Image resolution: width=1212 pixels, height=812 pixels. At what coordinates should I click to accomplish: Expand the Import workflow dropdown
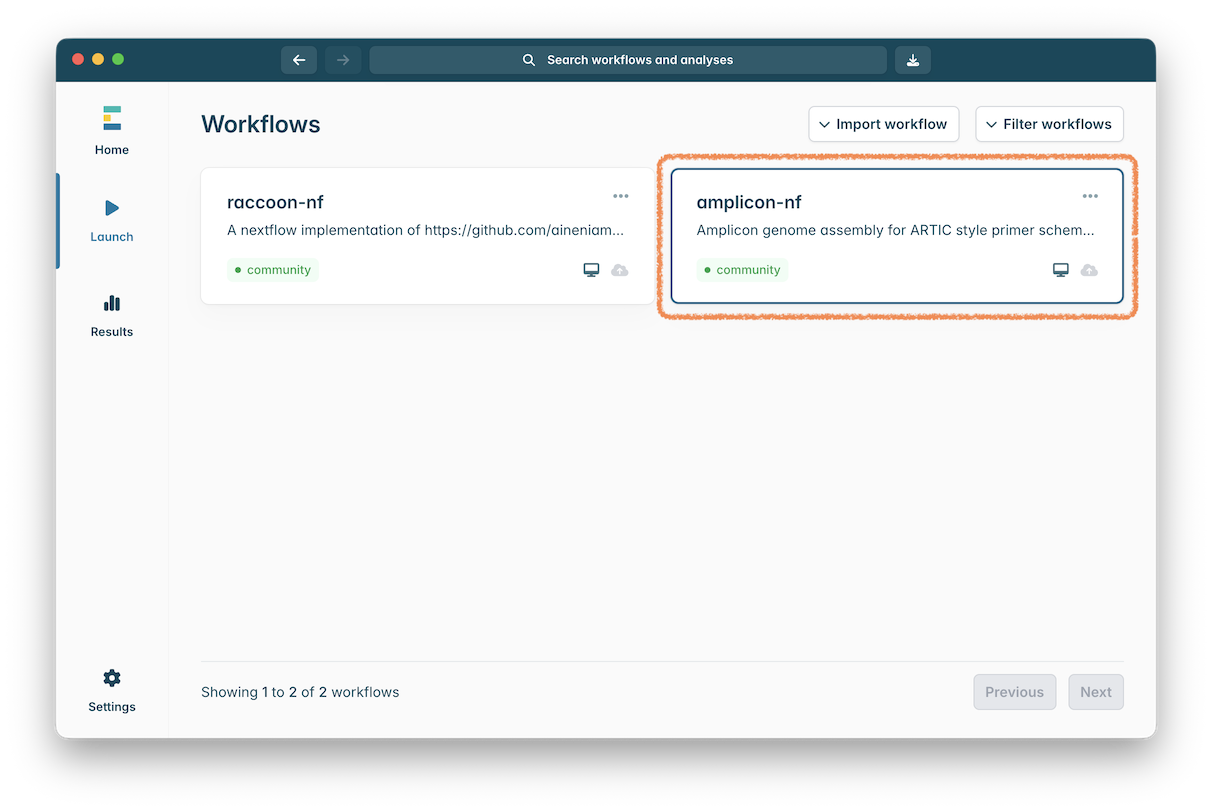(x=883, y=124)
